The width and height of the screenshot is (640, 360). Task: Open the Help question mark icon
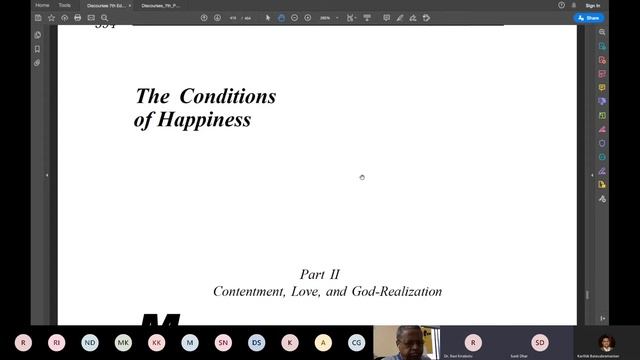(x=562, y=5)
